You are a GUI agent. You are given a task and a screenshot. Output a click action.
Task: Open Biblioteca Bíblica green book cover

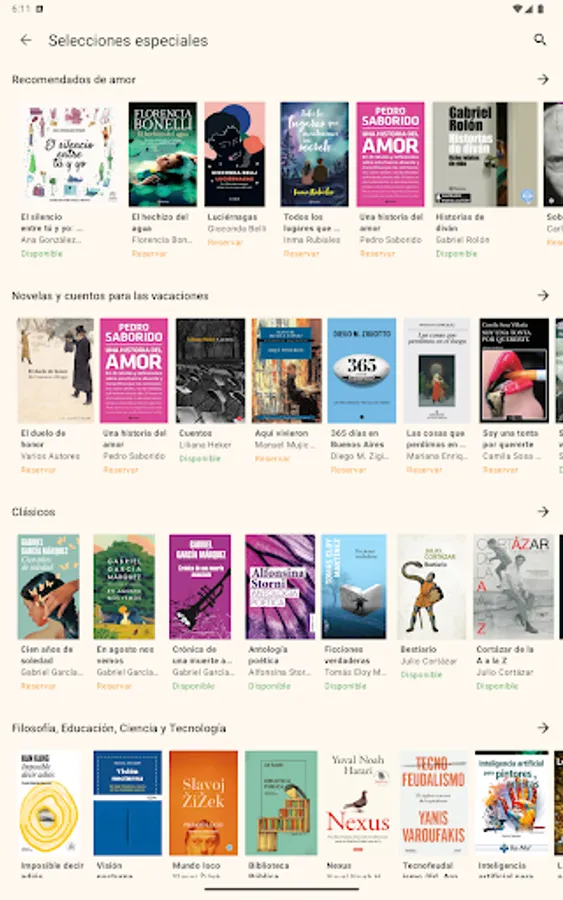click(281, 803)
